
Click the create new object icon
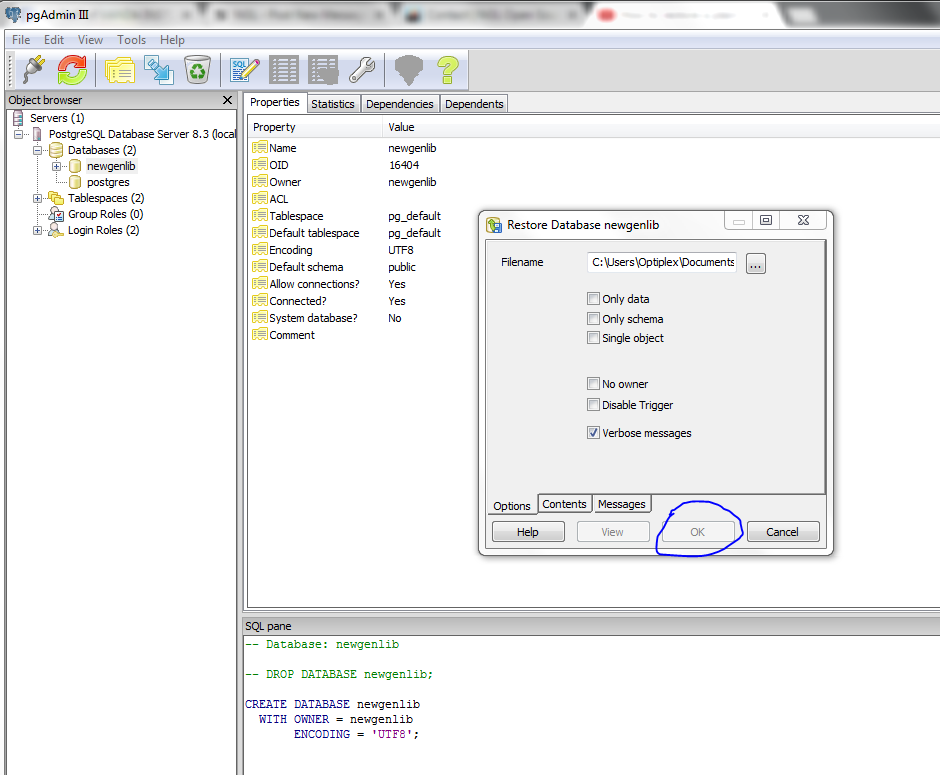point(159,69)
